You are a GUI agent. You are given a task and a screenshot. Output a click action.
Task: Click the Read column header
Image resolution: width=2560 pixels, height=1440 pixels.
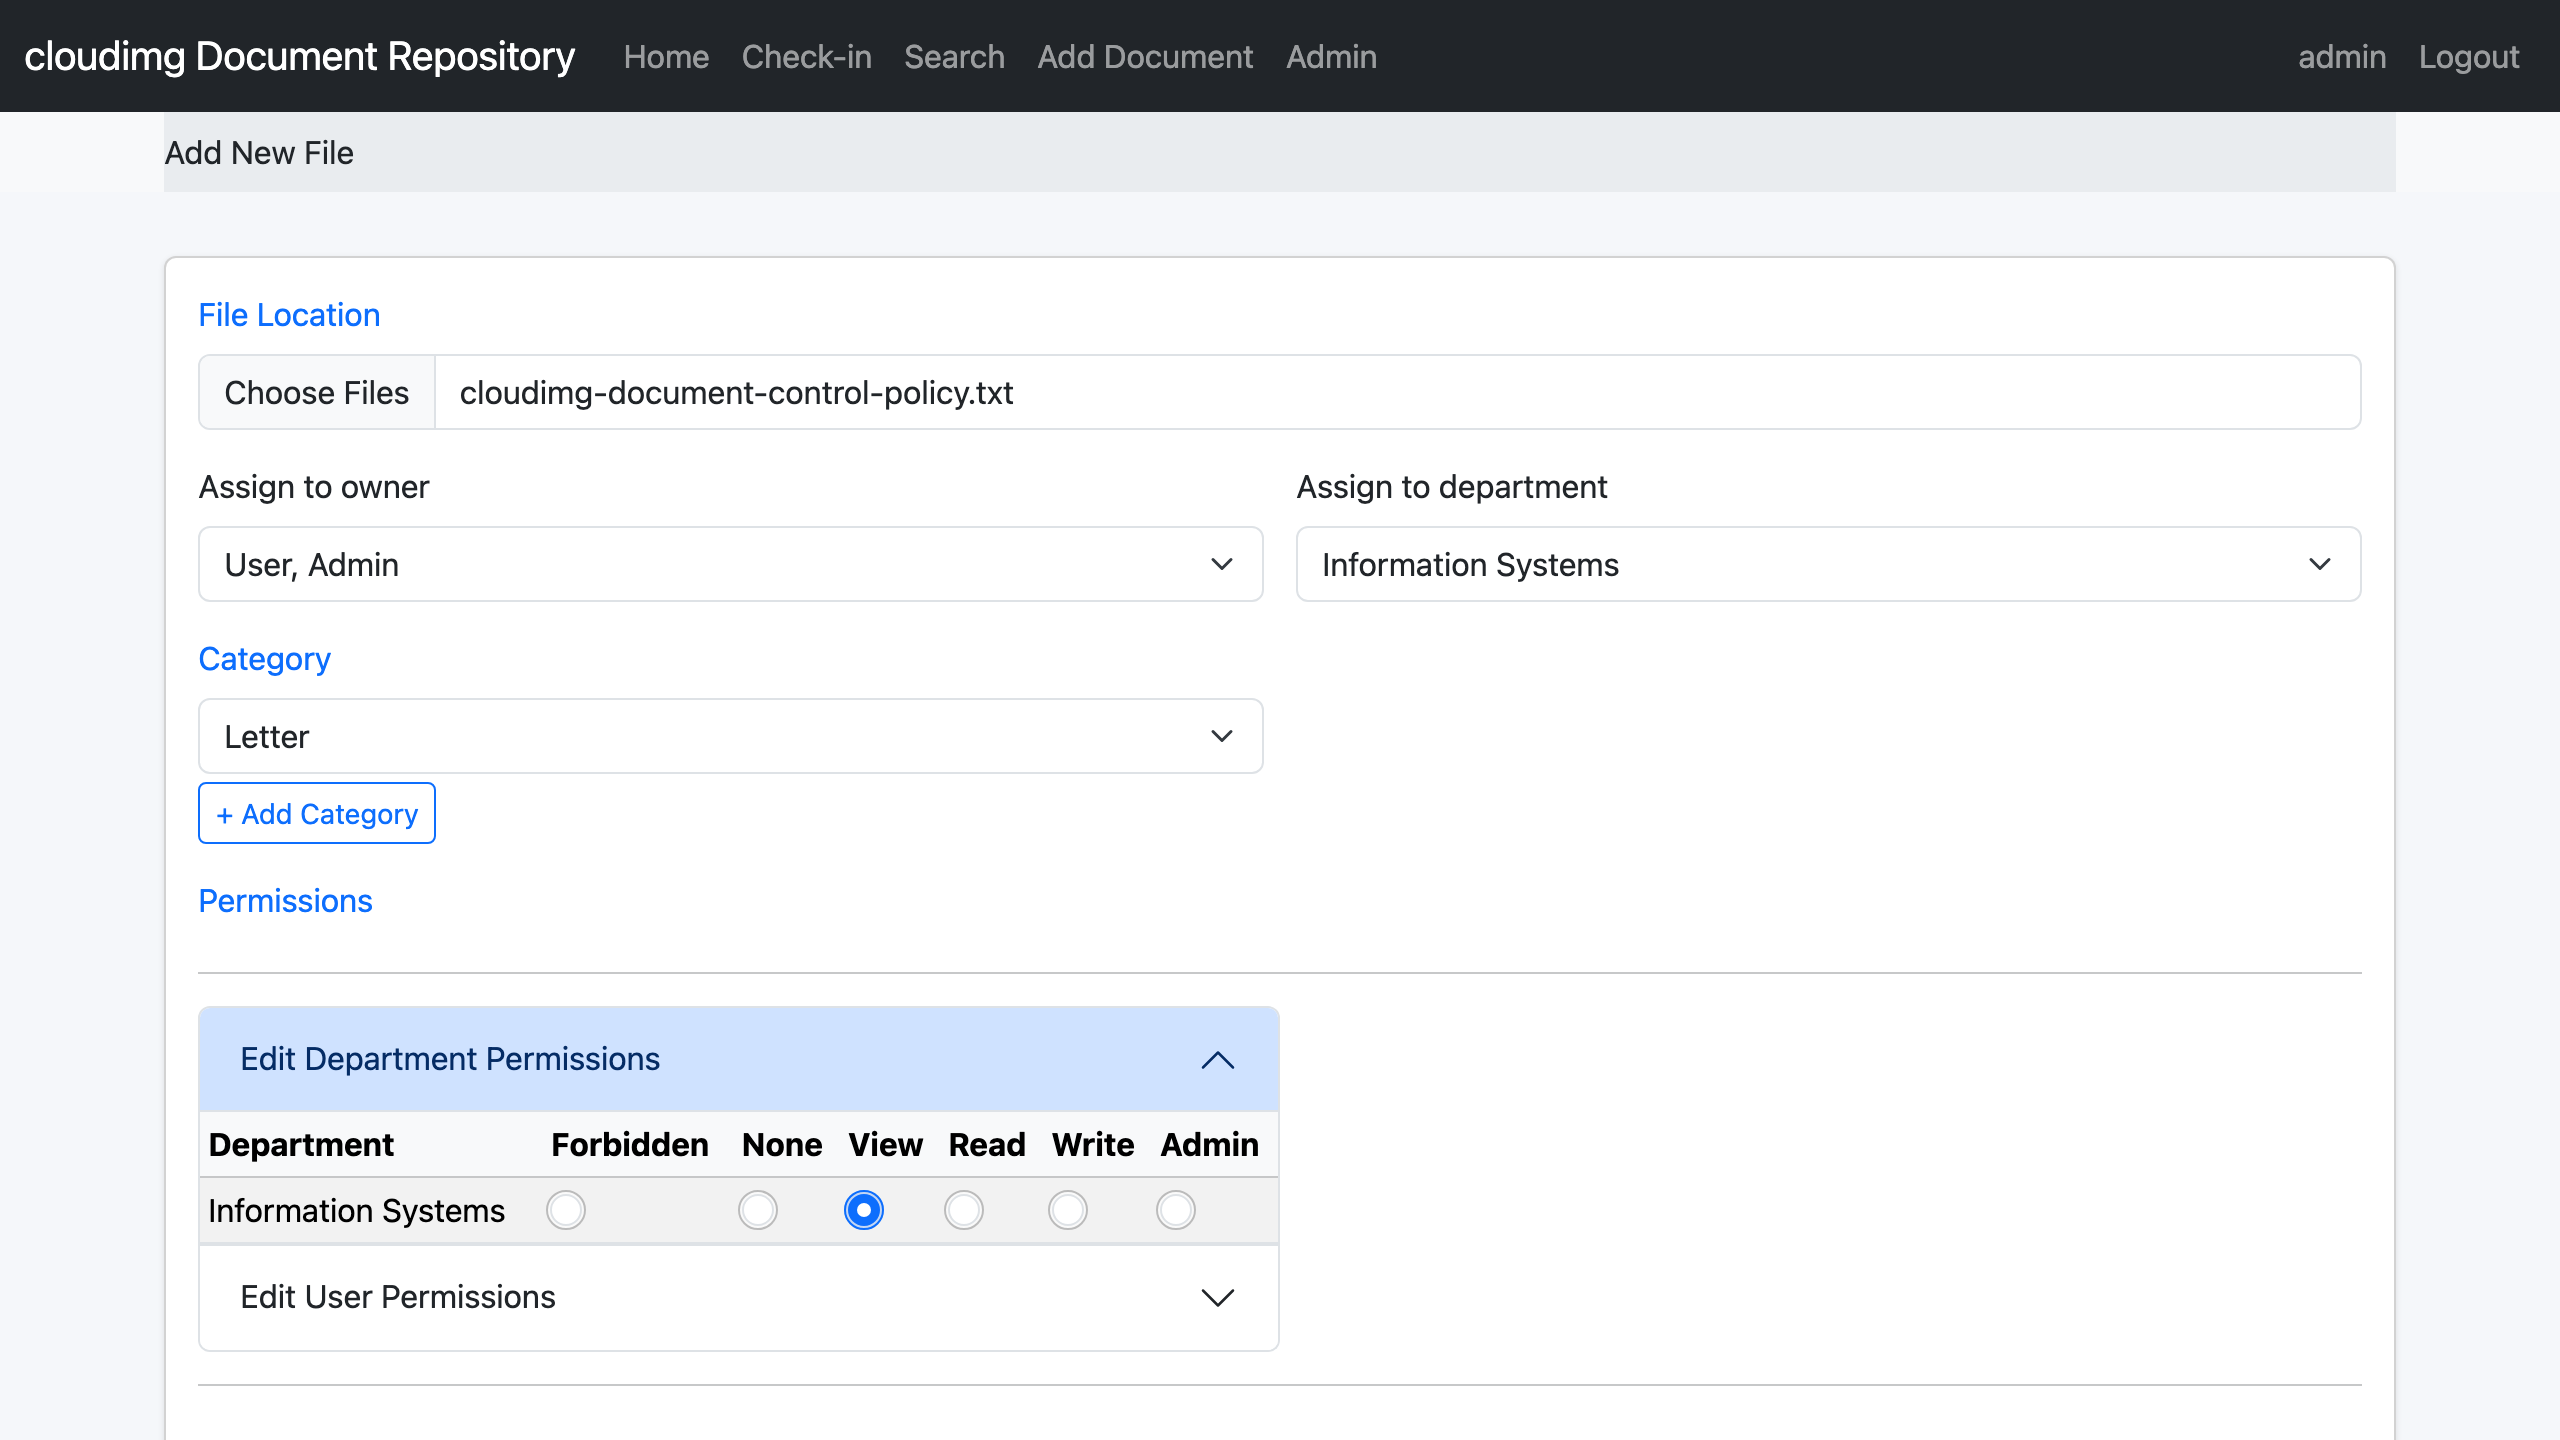987,1144
